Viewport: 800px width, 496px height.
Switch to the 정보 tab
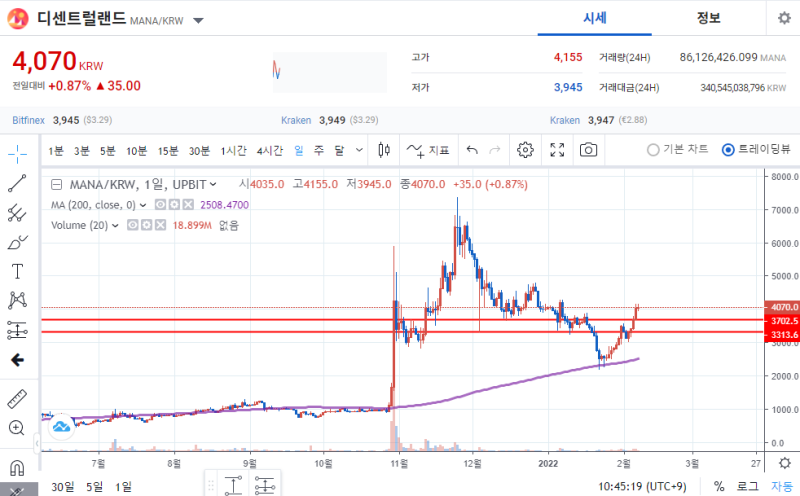pyautogui.click(x=708, y=18)
